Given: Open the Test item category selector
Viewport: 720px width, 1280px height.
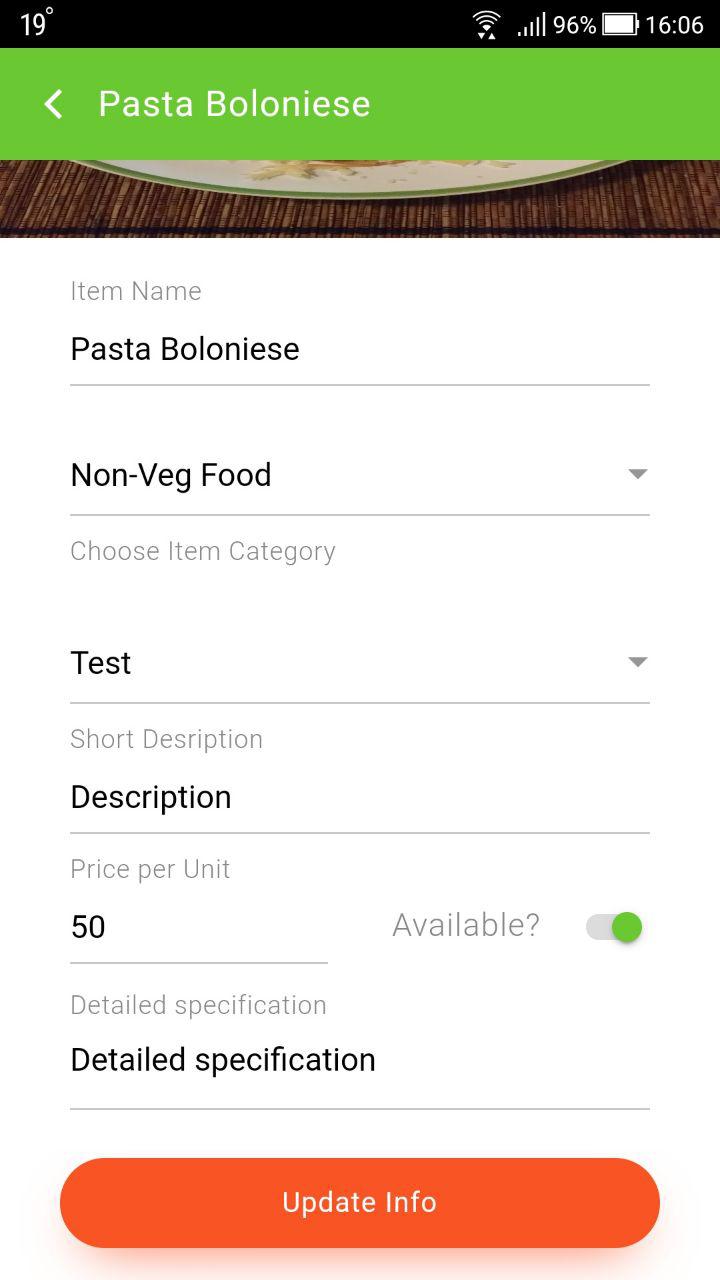Looking at the screenshot, I should [360, 663].
